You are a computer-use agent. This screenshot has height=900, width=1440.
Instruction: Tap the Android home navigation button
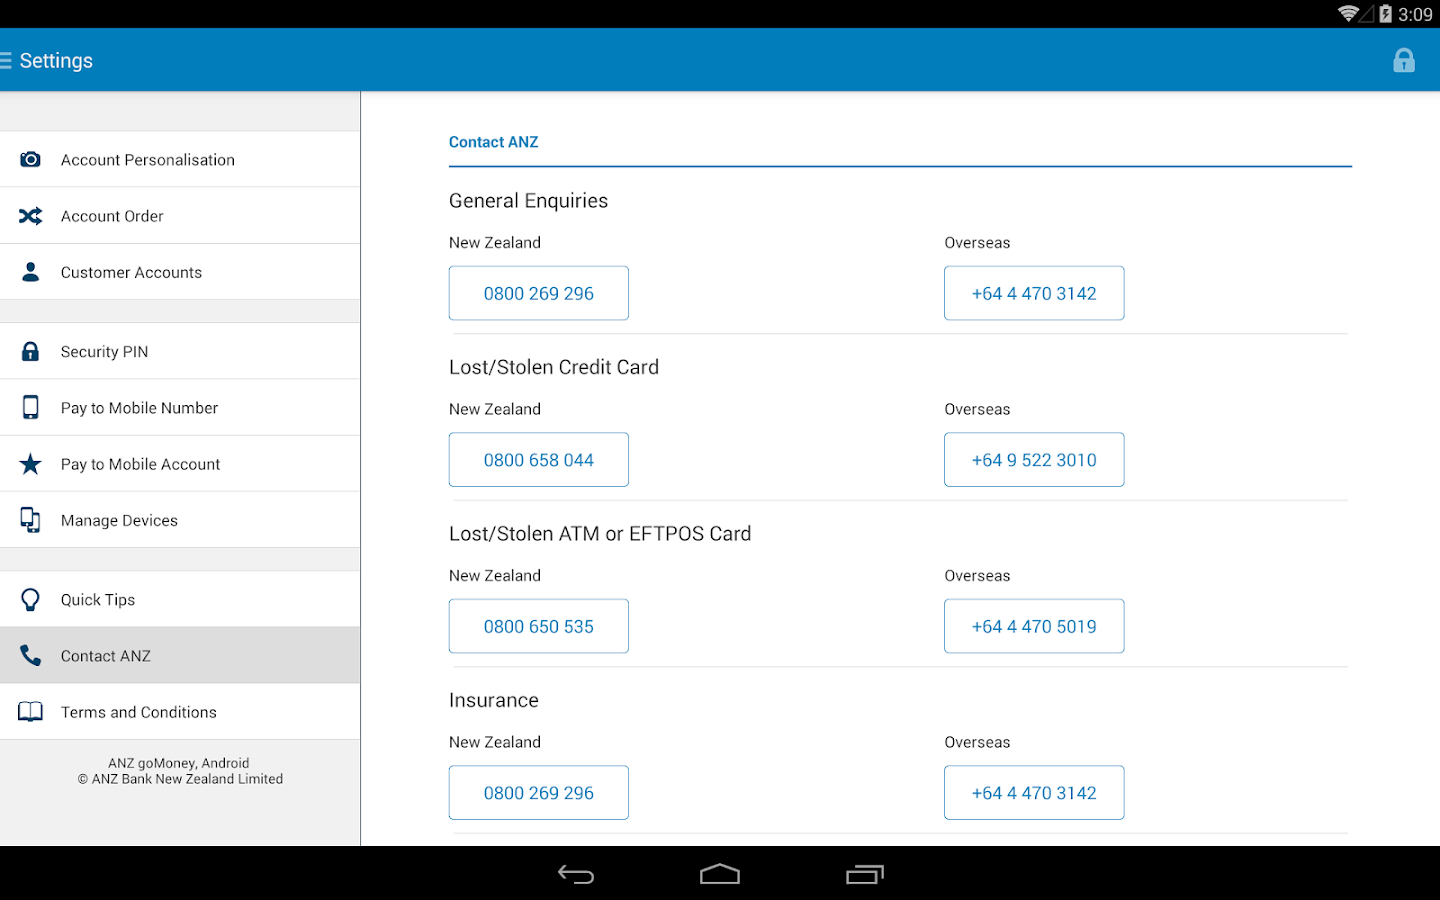(720, 875)
